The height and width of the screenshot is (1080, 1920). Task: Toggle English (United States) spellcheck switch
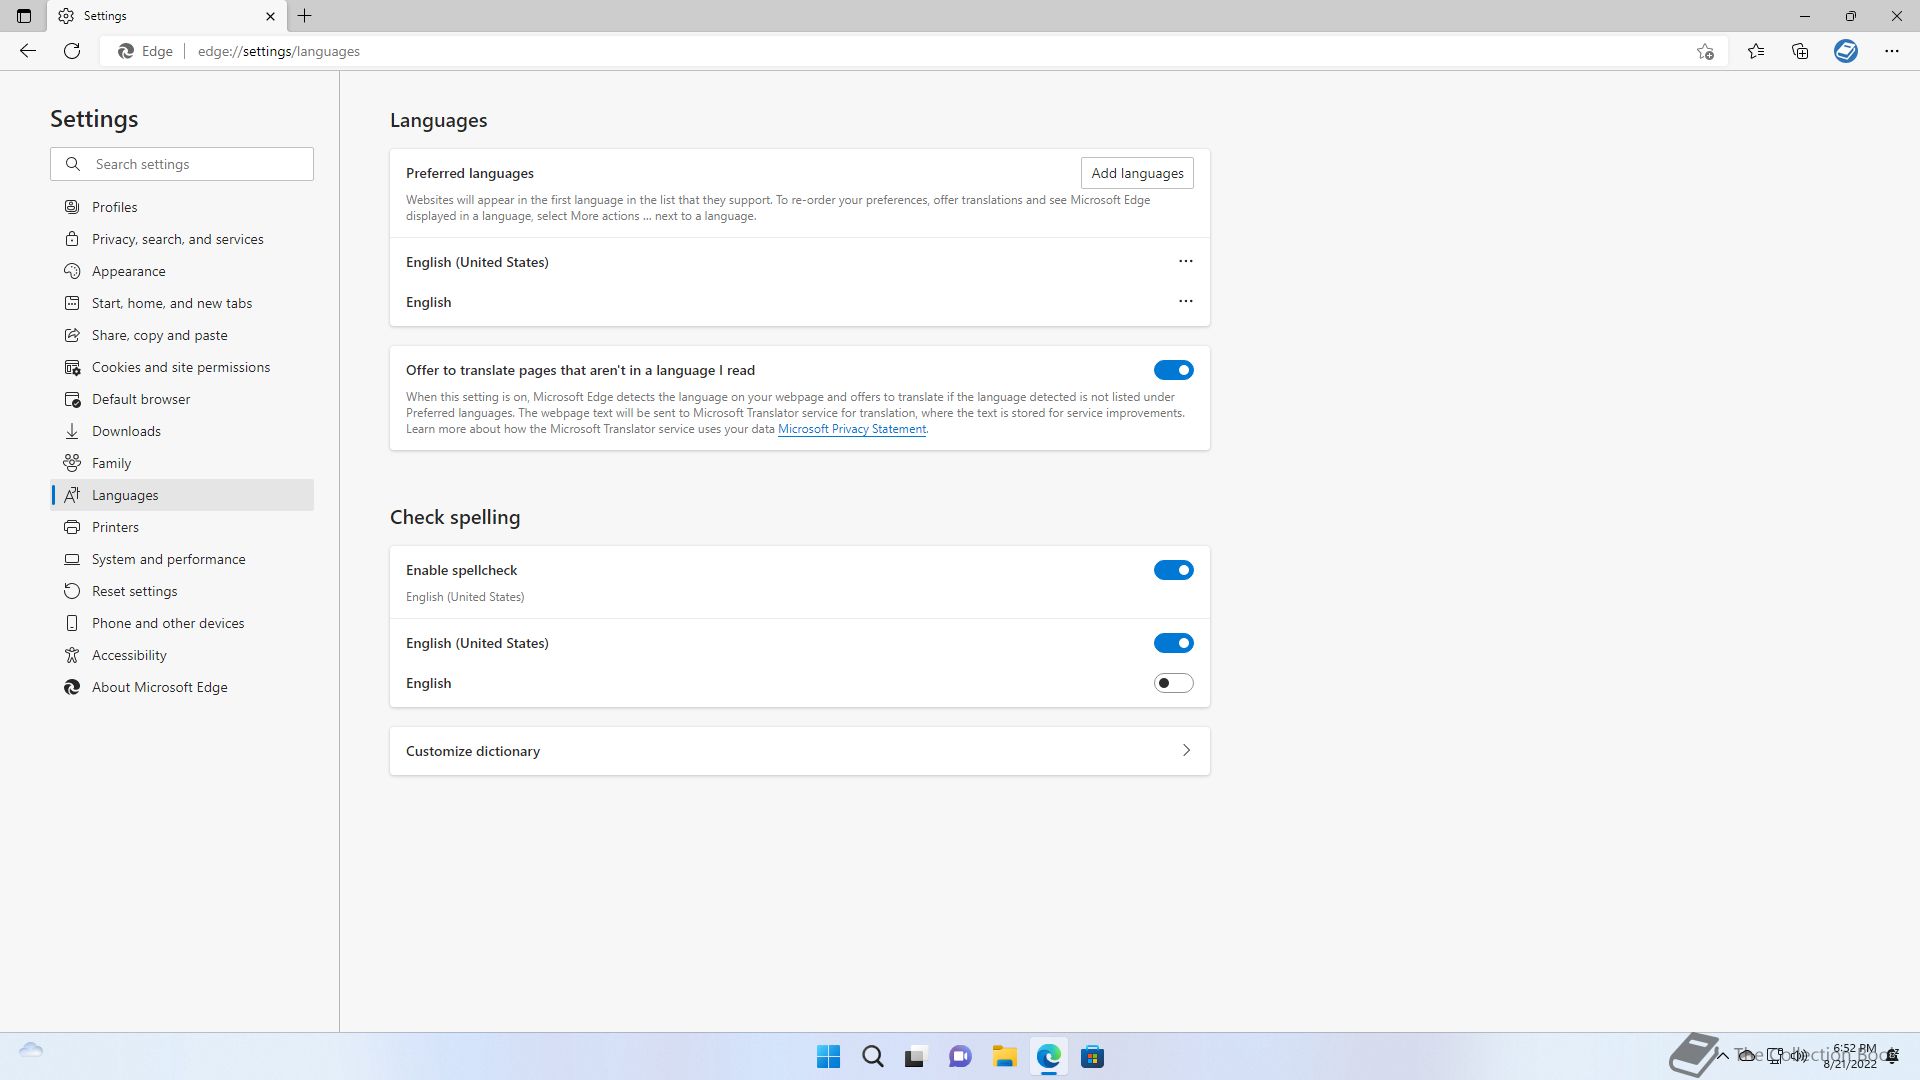(1173, 643)
